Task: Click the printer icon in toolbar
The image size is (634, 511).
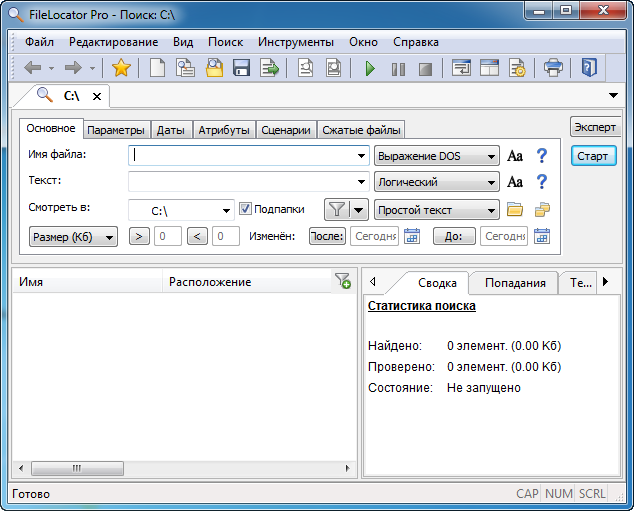Action: tap(553, 68)
